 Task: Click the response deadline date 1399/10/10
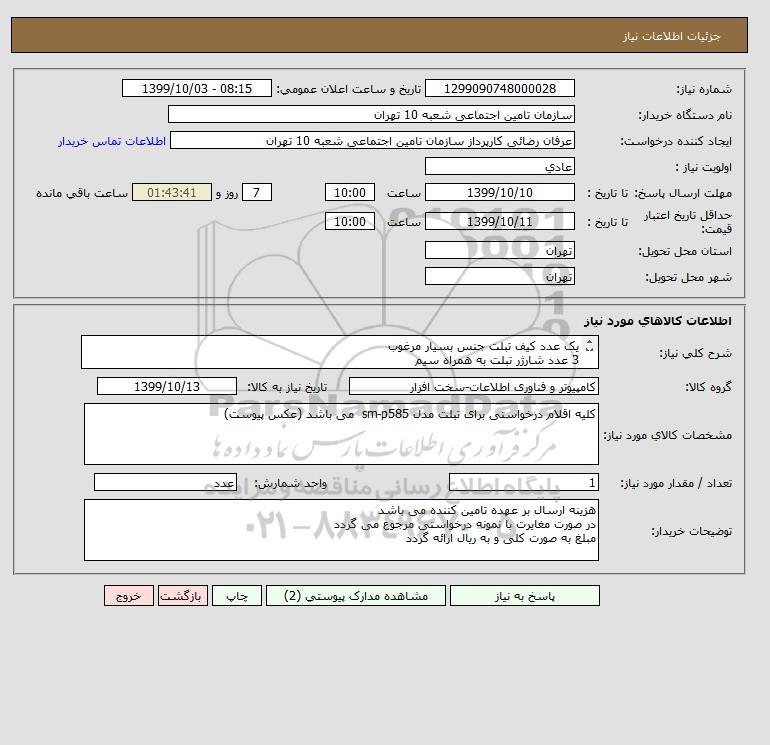499,193
